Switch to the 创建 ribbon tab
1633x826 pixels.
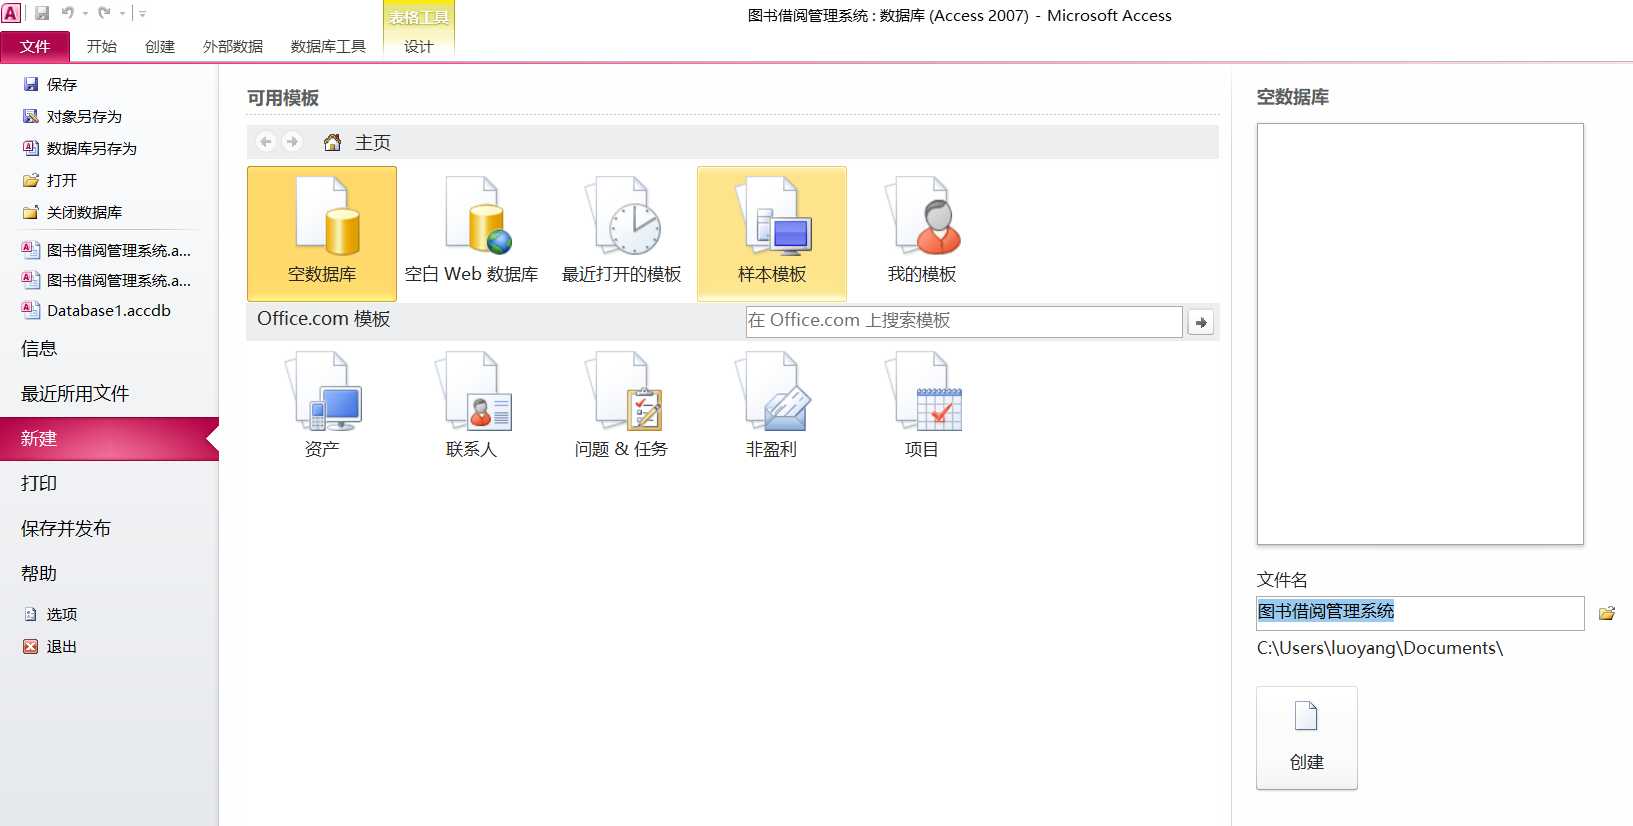point(160,46)
